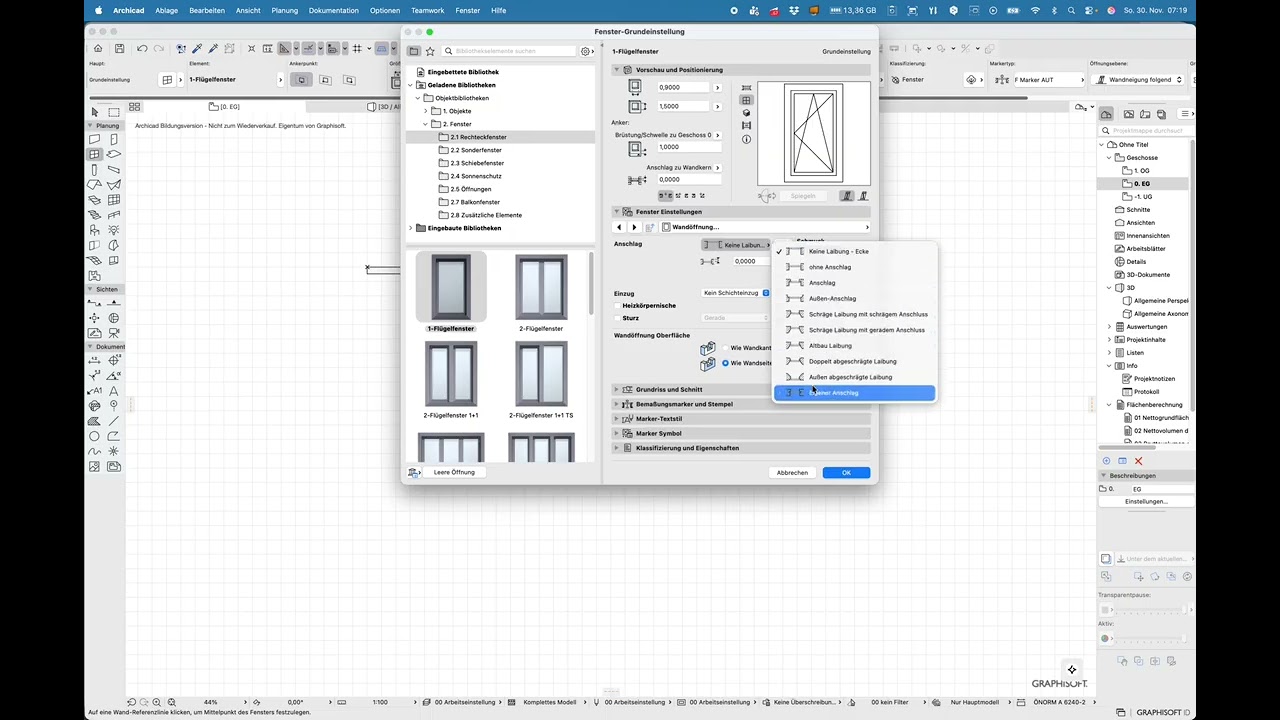Click the Undo arrow in the toolbar
1280x720 pixels.
142,48
